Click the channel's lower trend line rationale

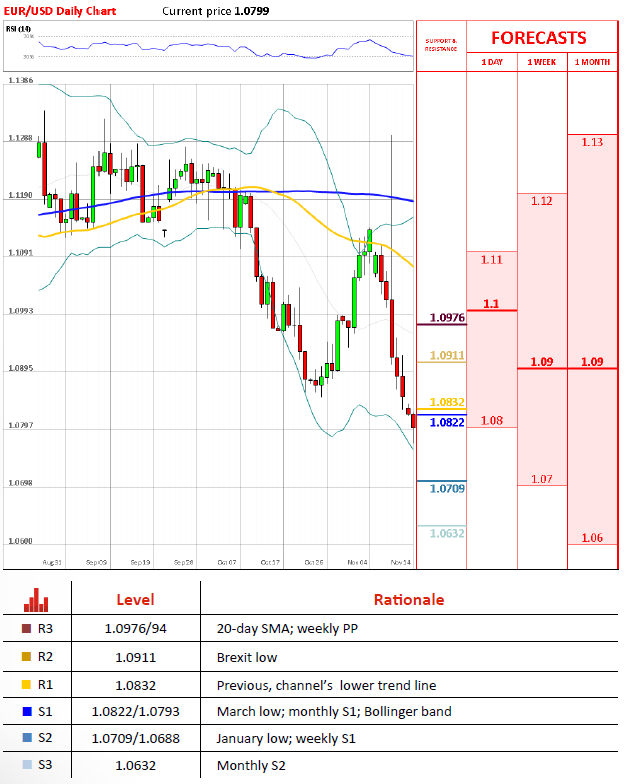coord(326,685)
